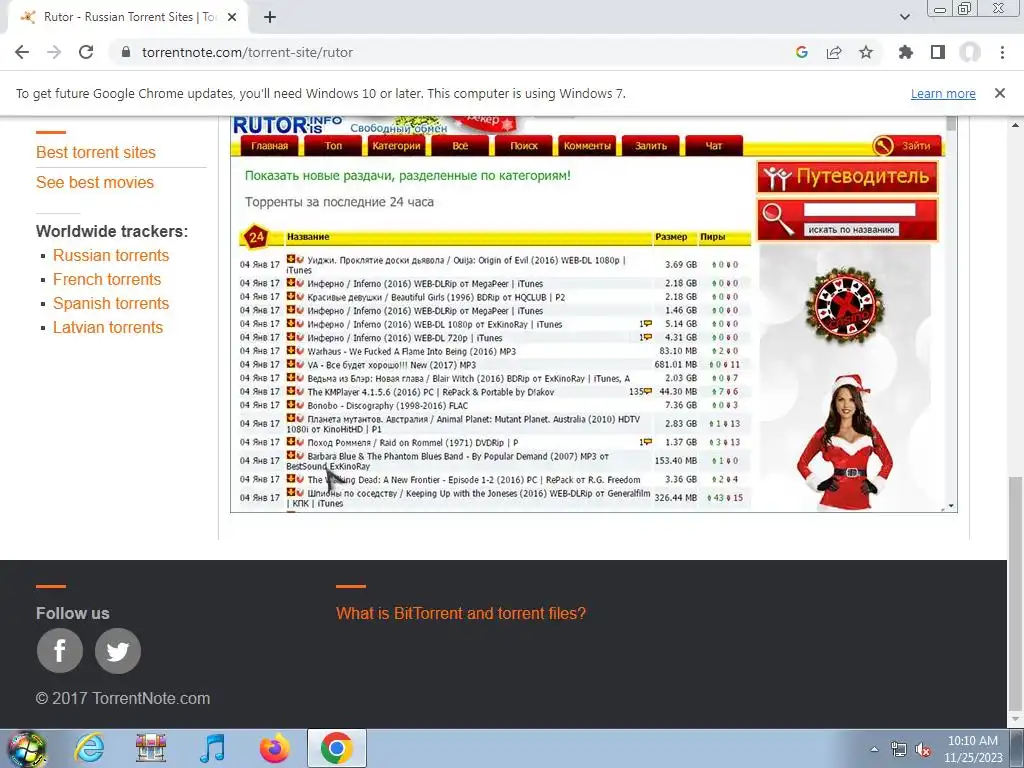Go back to the previous page
Screen dimensions: 1024x768
22,52
